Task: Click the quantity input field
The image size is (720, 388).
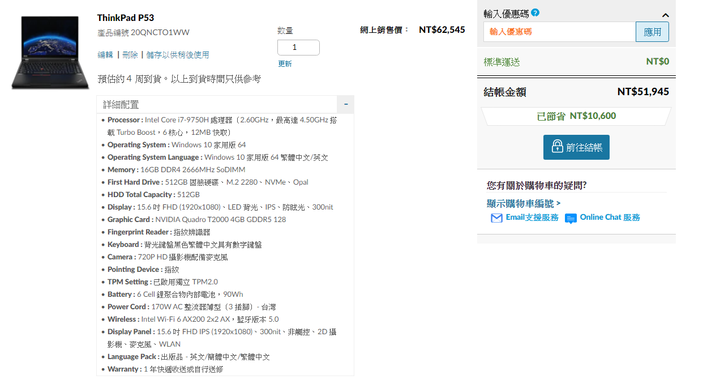Action: [298, 47]
